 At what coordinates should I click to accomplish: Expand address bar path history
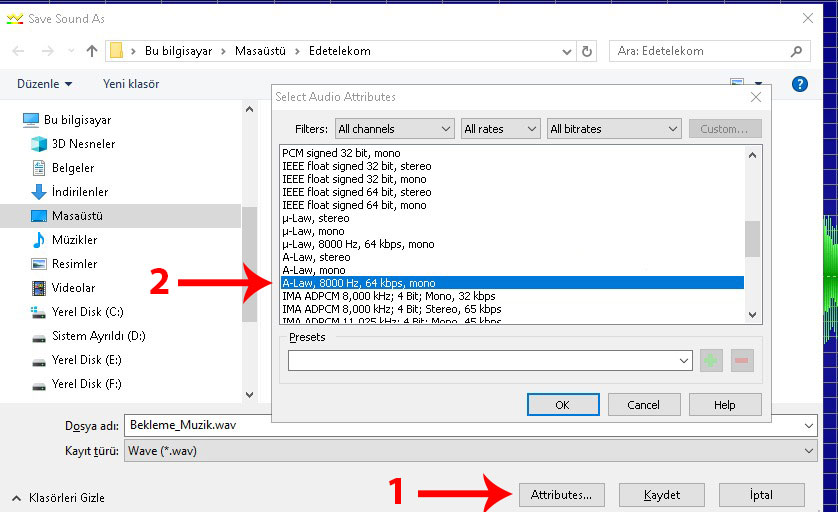click(567, 51)
